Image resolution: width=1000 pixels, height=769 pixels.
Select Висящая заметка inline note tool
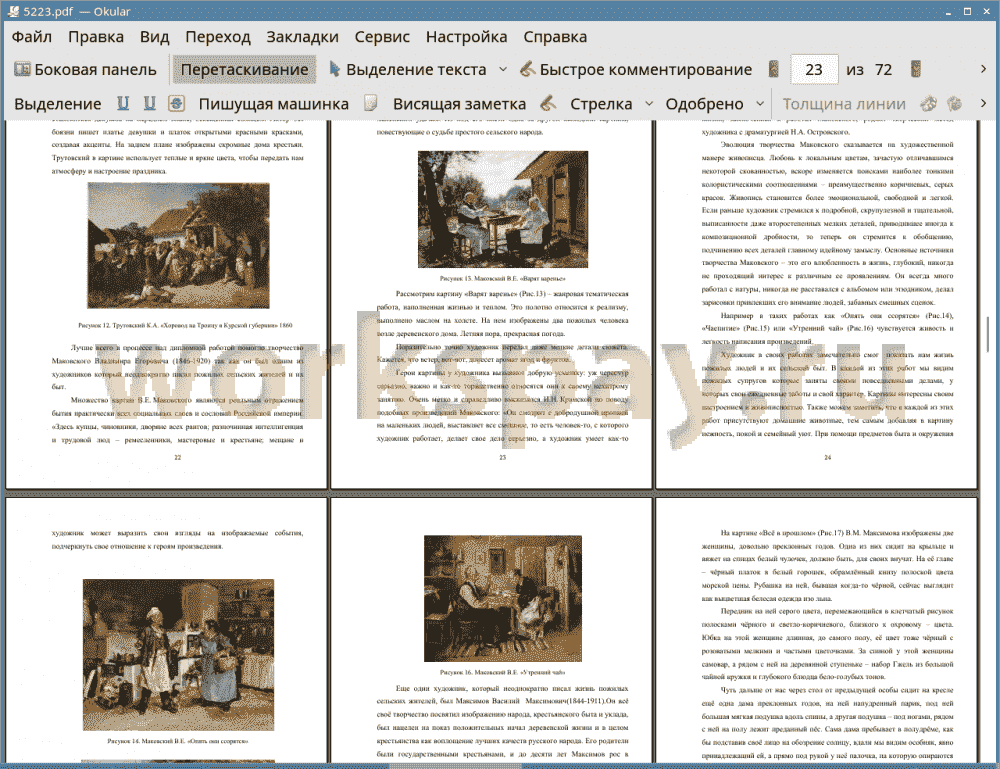click(x=459, y=104)
